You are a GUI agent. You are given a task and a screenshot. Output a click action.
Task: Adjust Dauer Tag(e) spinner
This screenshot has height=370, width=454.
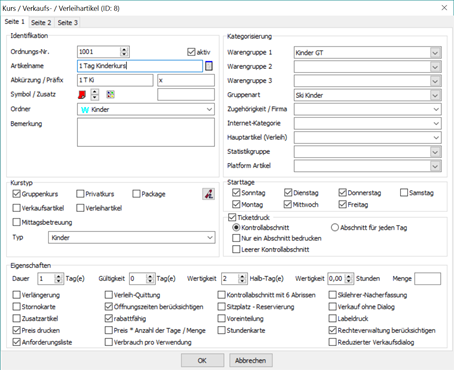coord(59,279)
